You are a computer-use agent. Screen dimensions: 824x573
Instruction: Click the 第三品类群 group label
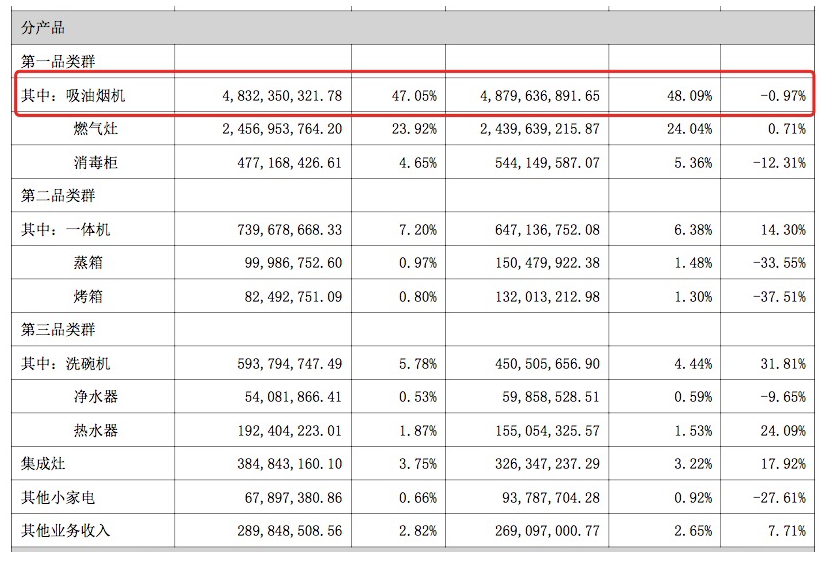click(x=58, y=330)
